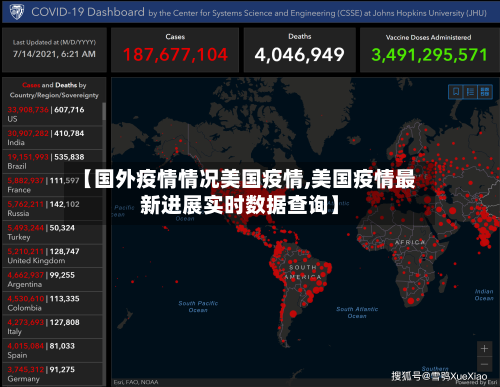This screenshot has height=387, width=500.
Task: Select the Italy row in country list
Action: point(52,327)
